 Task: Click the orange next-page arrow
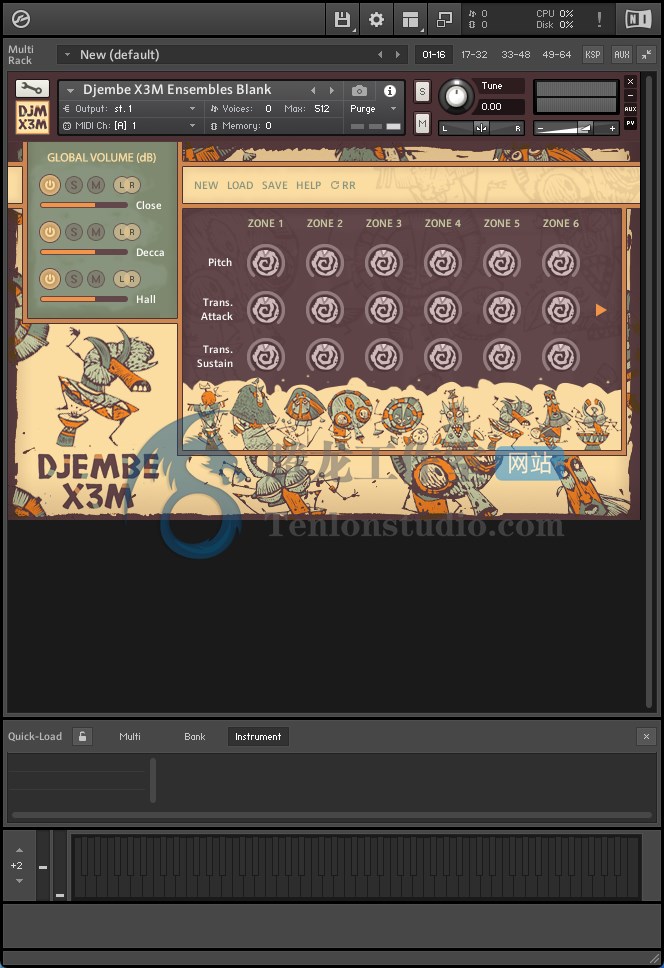(601, 310)
